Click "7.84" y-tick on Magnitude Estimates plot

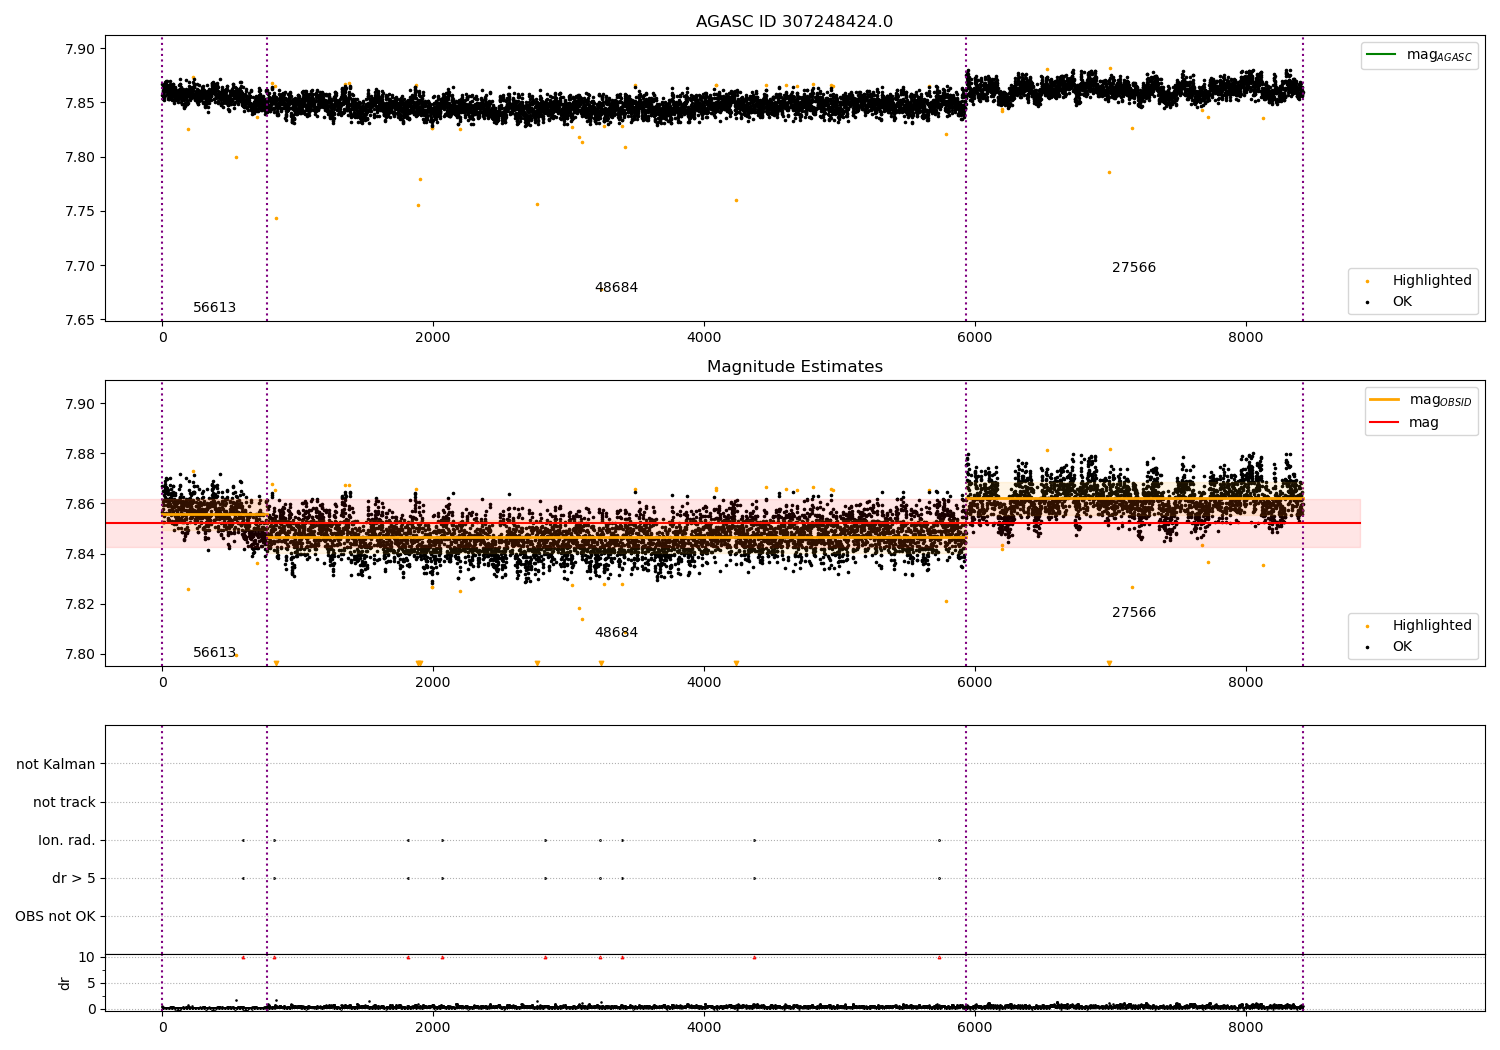coord(80,555)
